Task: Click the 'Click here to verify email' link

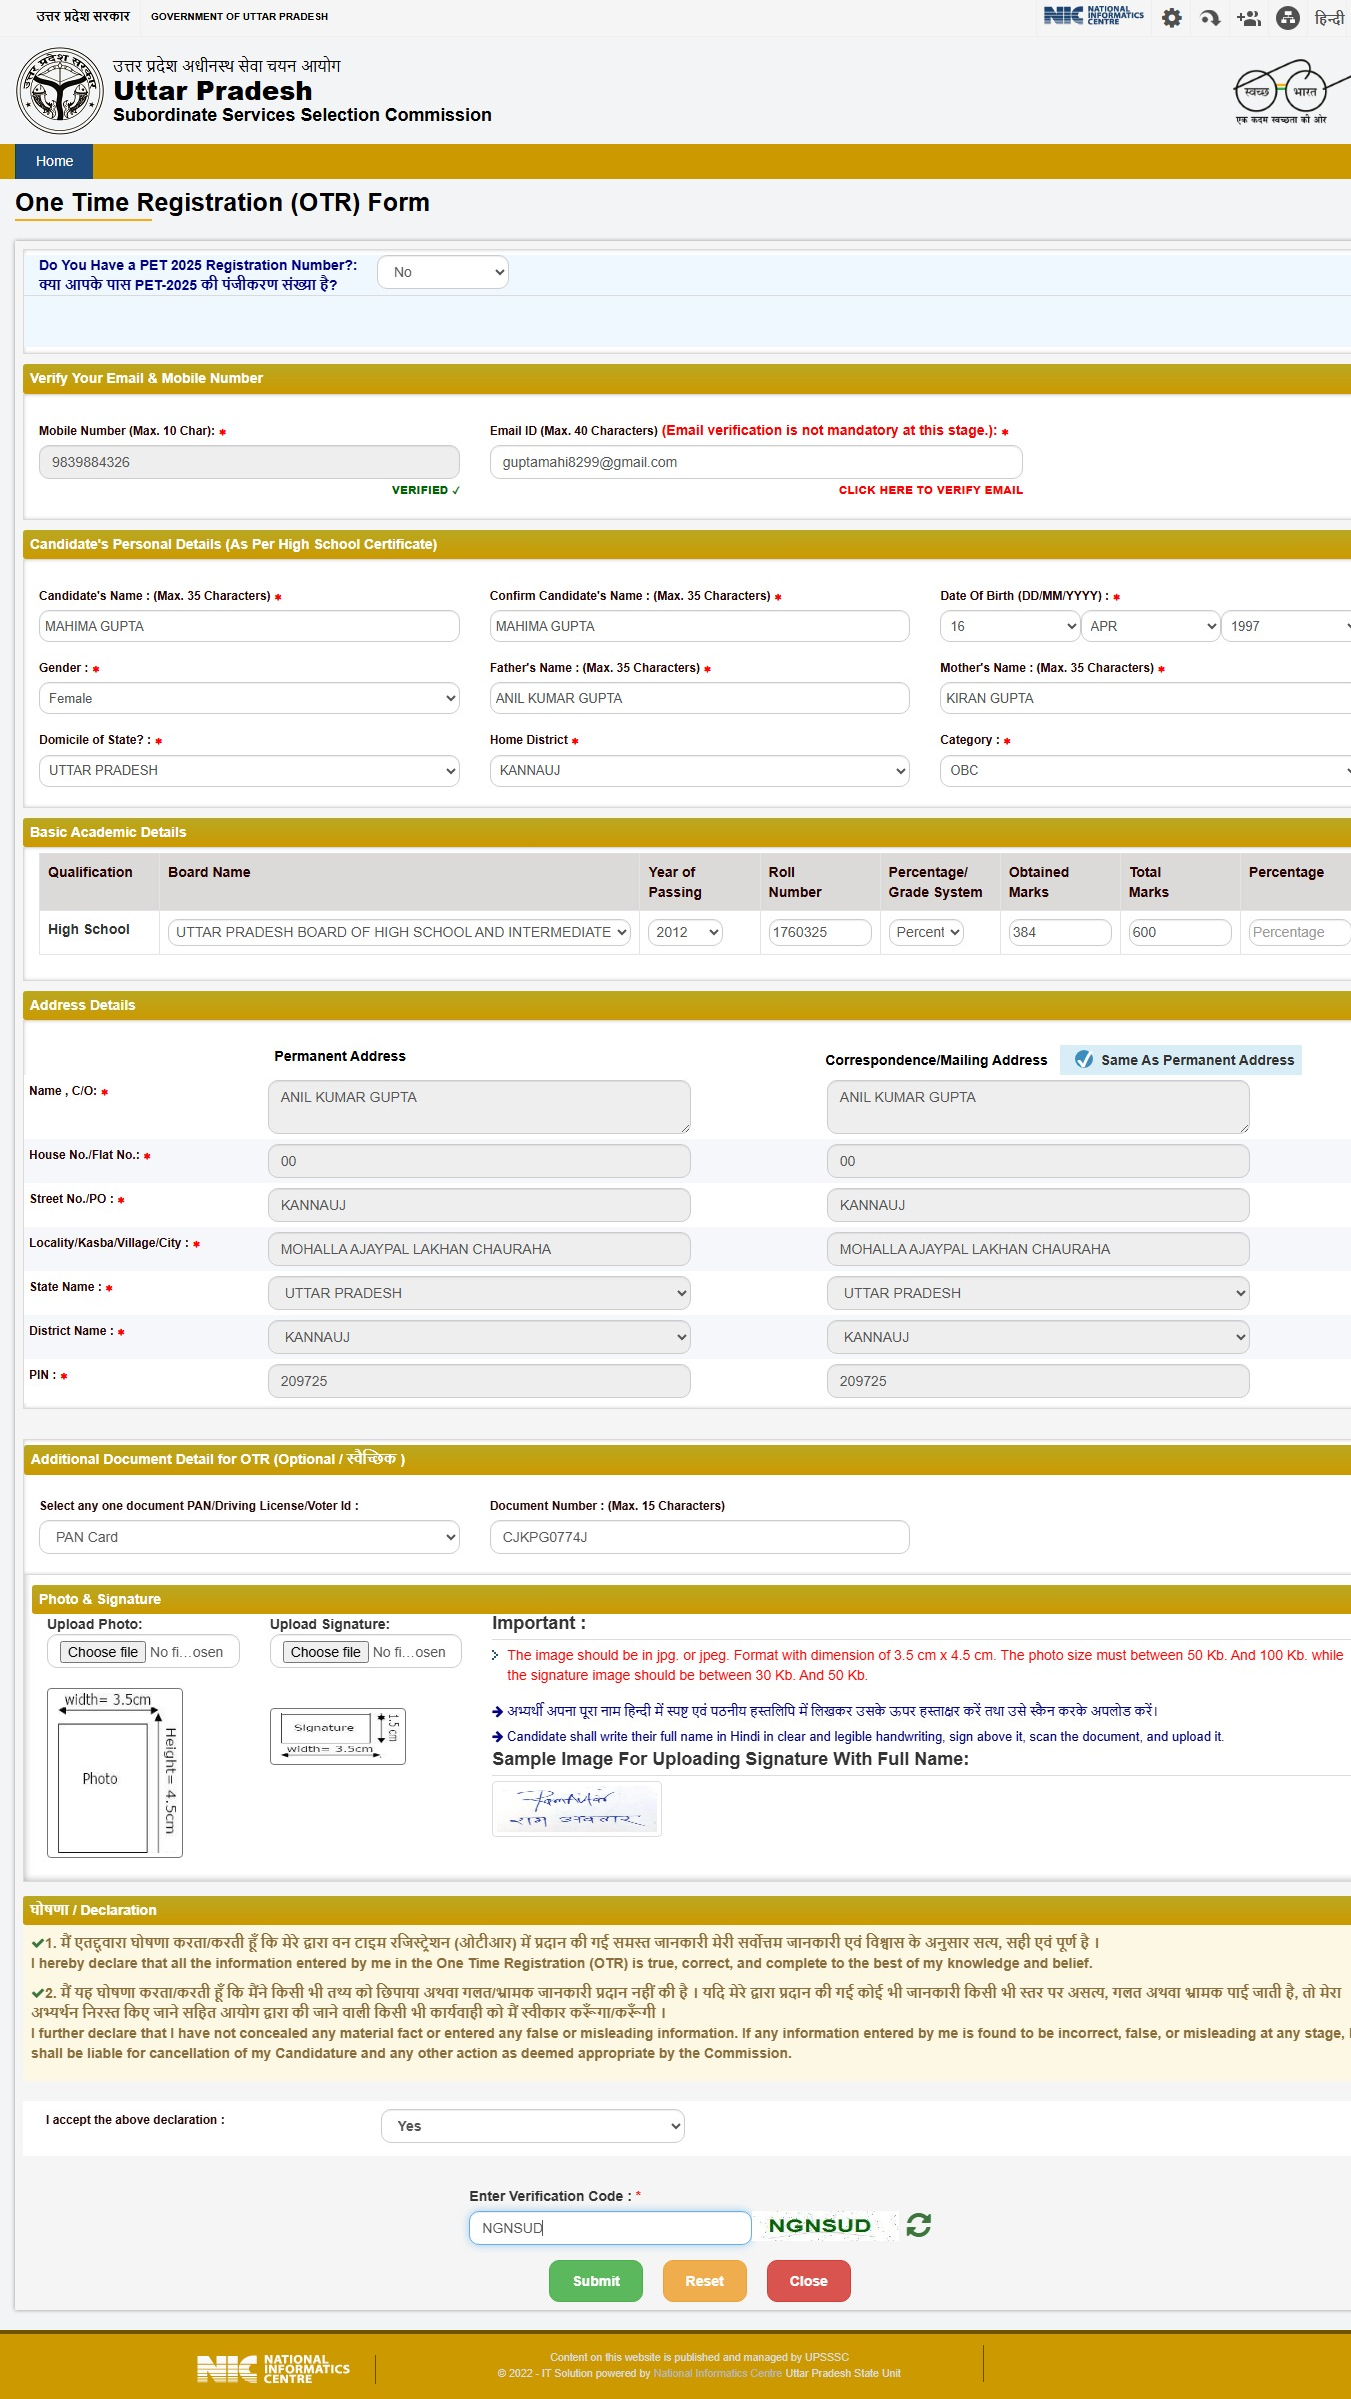Action: point(931,490)
